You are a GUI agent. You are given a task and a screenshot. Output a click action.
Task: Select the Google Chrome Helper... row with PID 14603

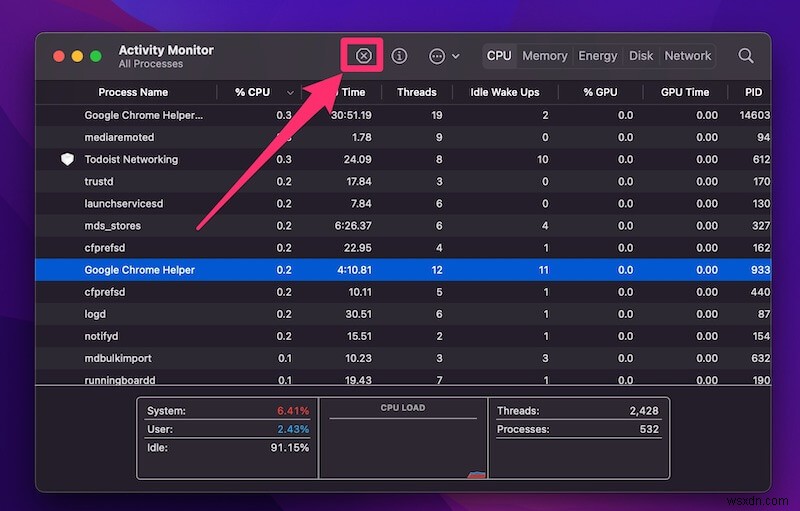403,115
